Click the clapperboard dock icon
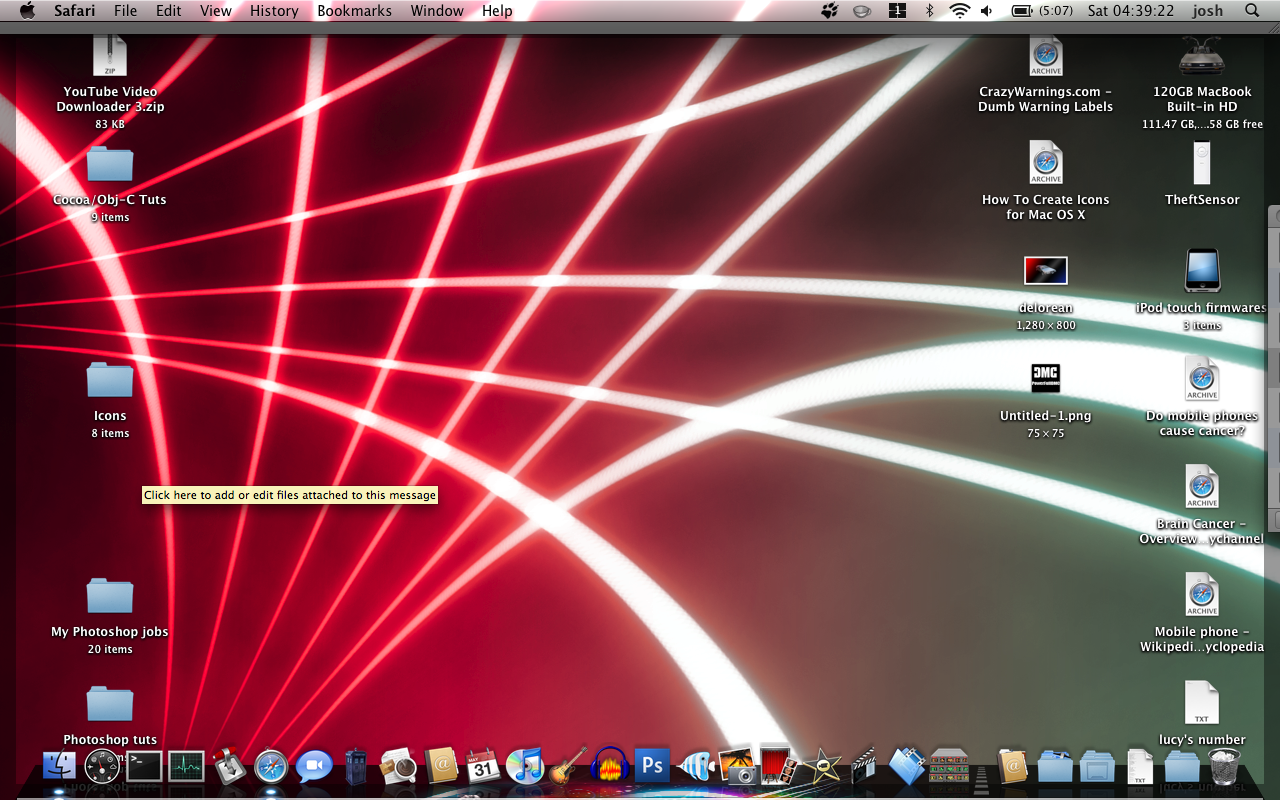The width and height of the screenshot is (1280, 800). point(863,767)
